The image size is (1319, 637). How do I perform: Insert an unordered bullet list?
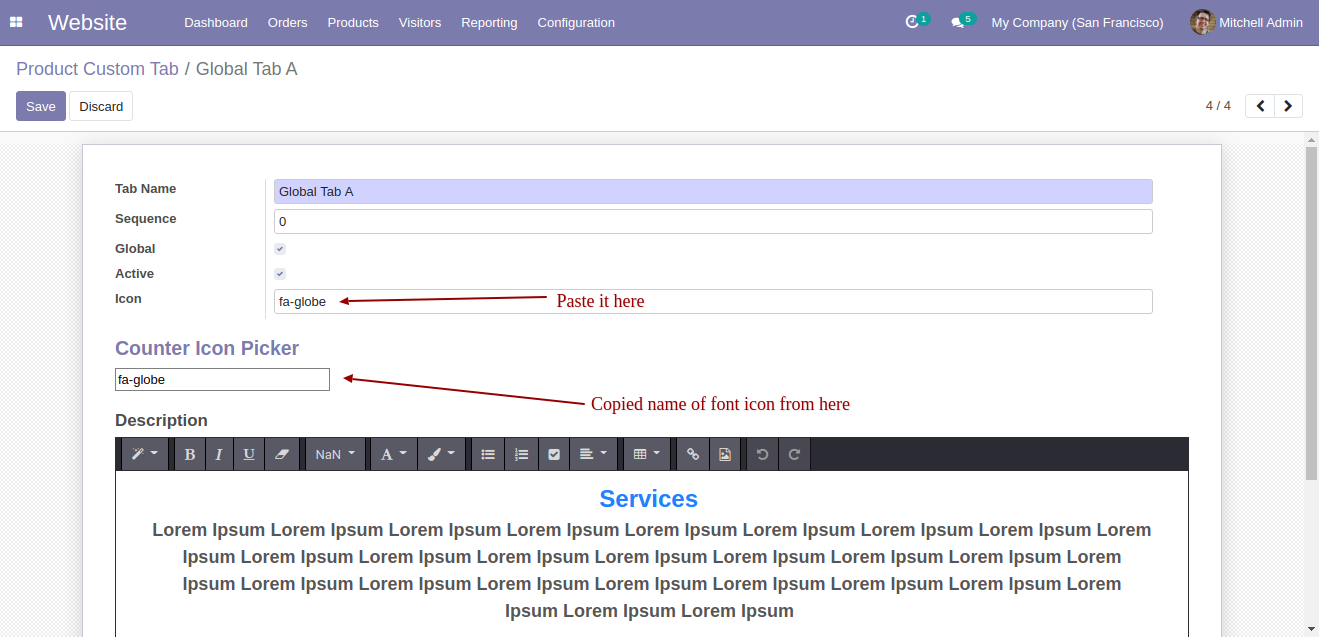coord(488,454)
